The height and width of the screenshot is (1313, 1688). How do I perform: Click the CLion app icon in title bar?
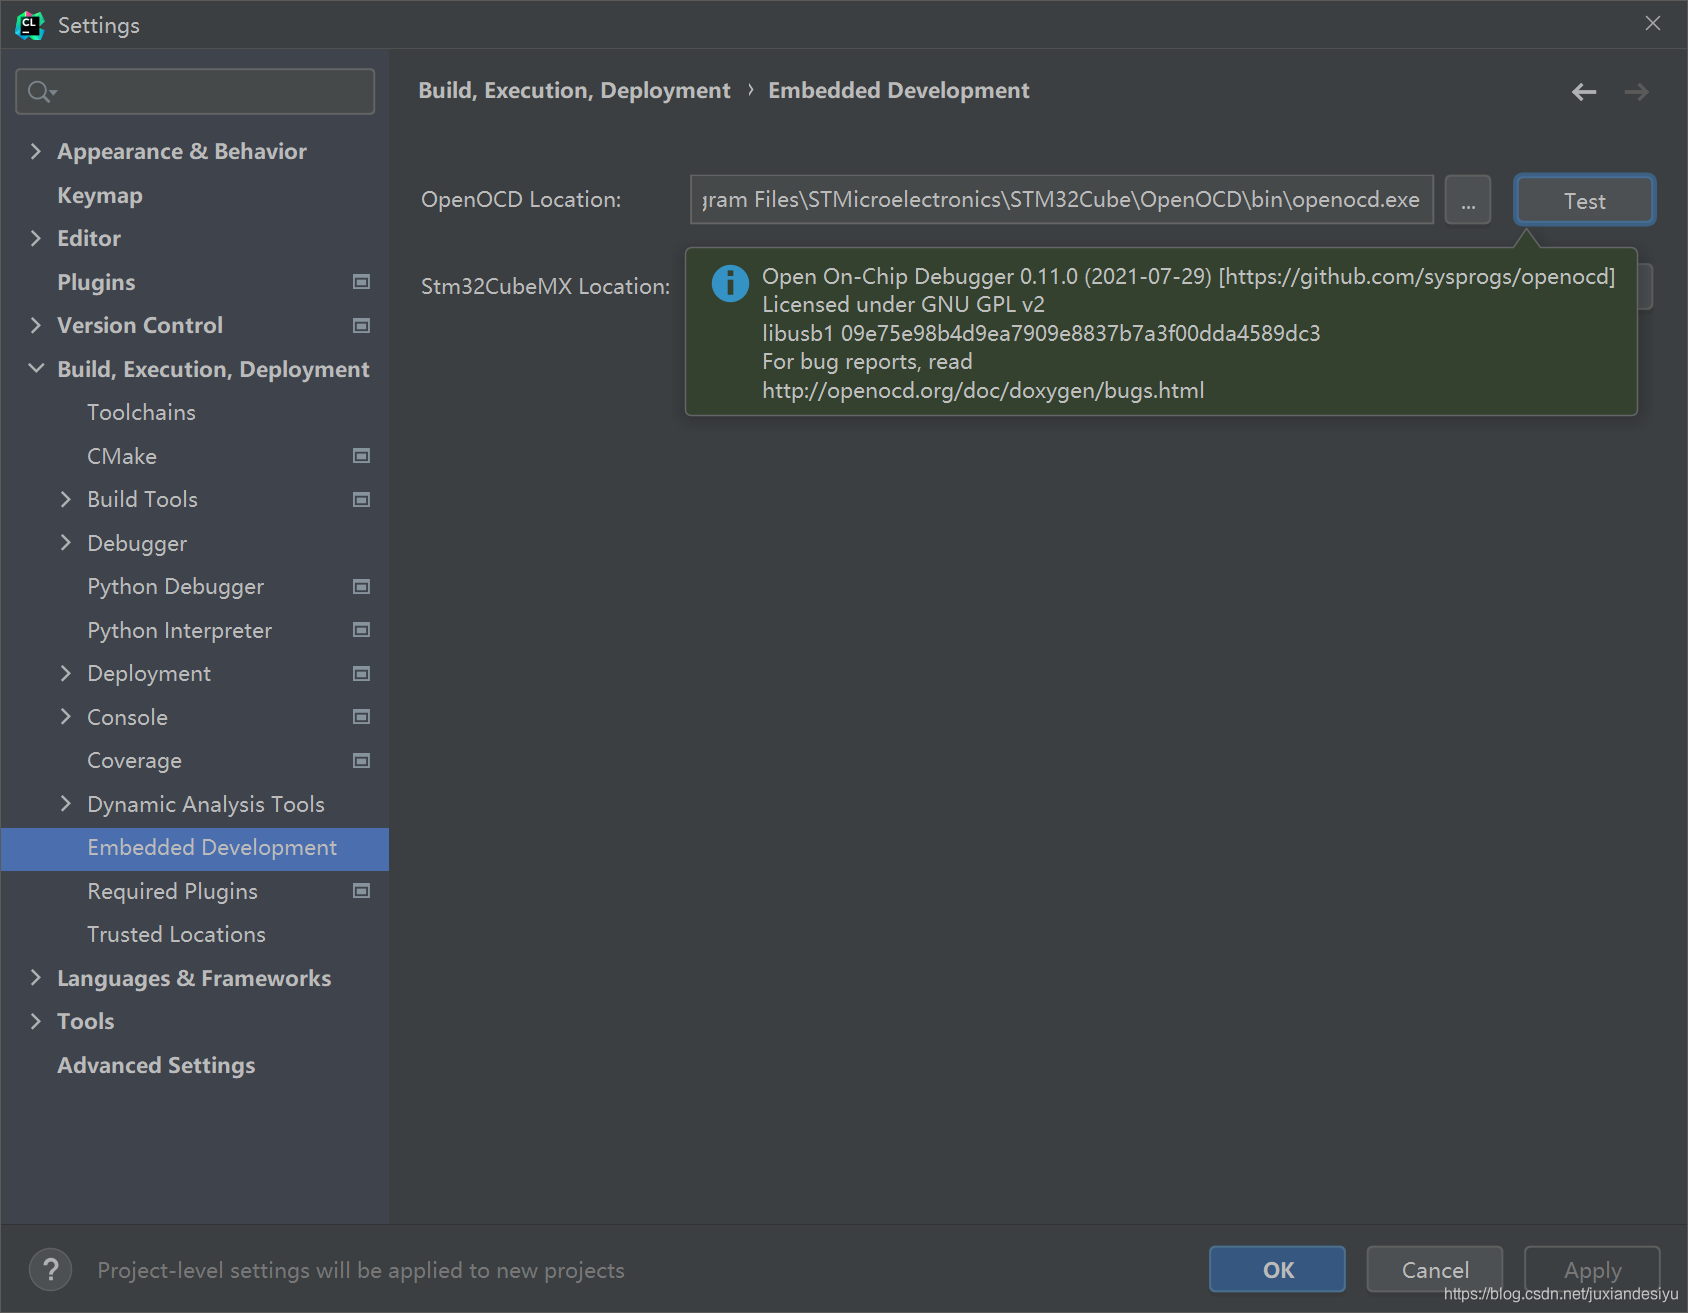tap(29, 25)
